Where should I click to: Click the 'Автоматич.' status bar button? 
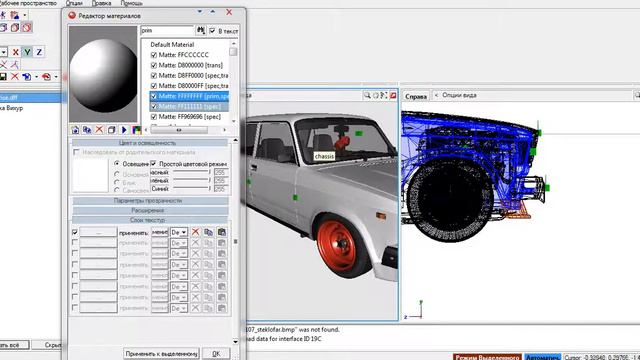542,357
